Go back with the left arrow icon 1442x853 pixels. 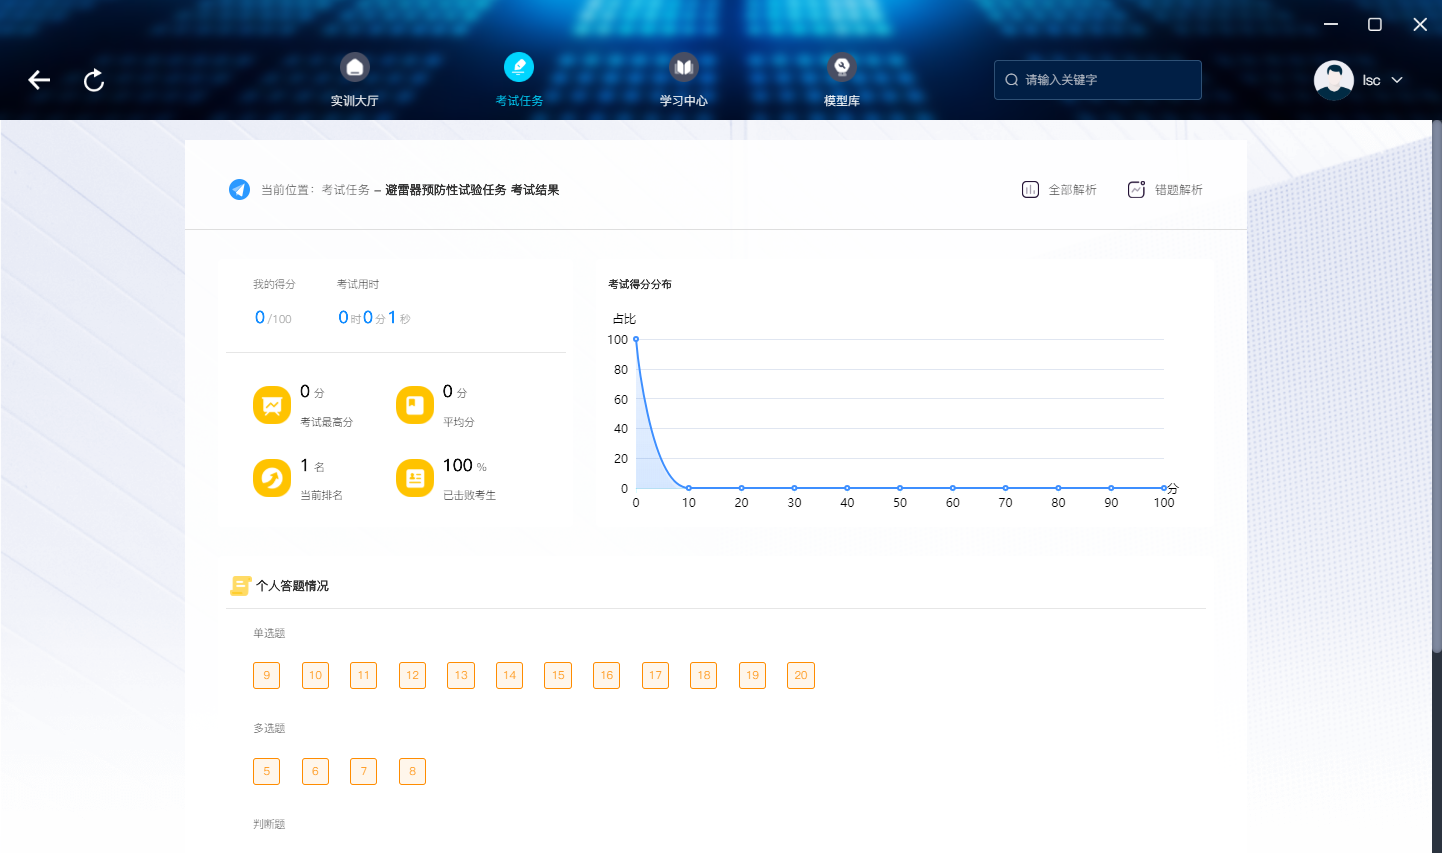point(39,80)
